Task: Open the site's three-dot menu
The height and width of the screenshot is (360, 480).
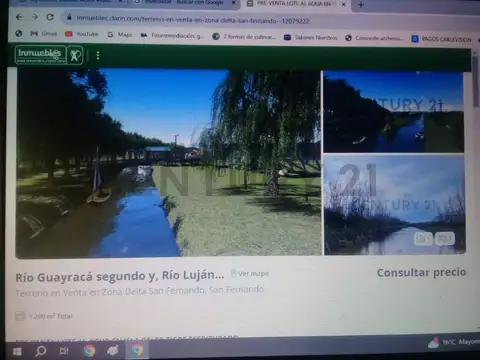Action: tap(98, 55)
